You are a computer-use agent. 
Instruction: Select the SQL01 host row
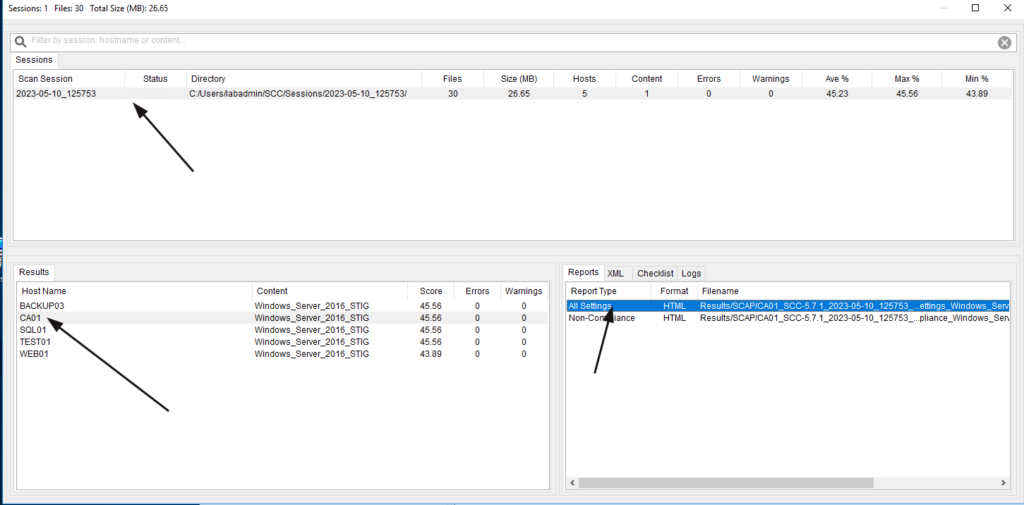click(x=282, y=330)
